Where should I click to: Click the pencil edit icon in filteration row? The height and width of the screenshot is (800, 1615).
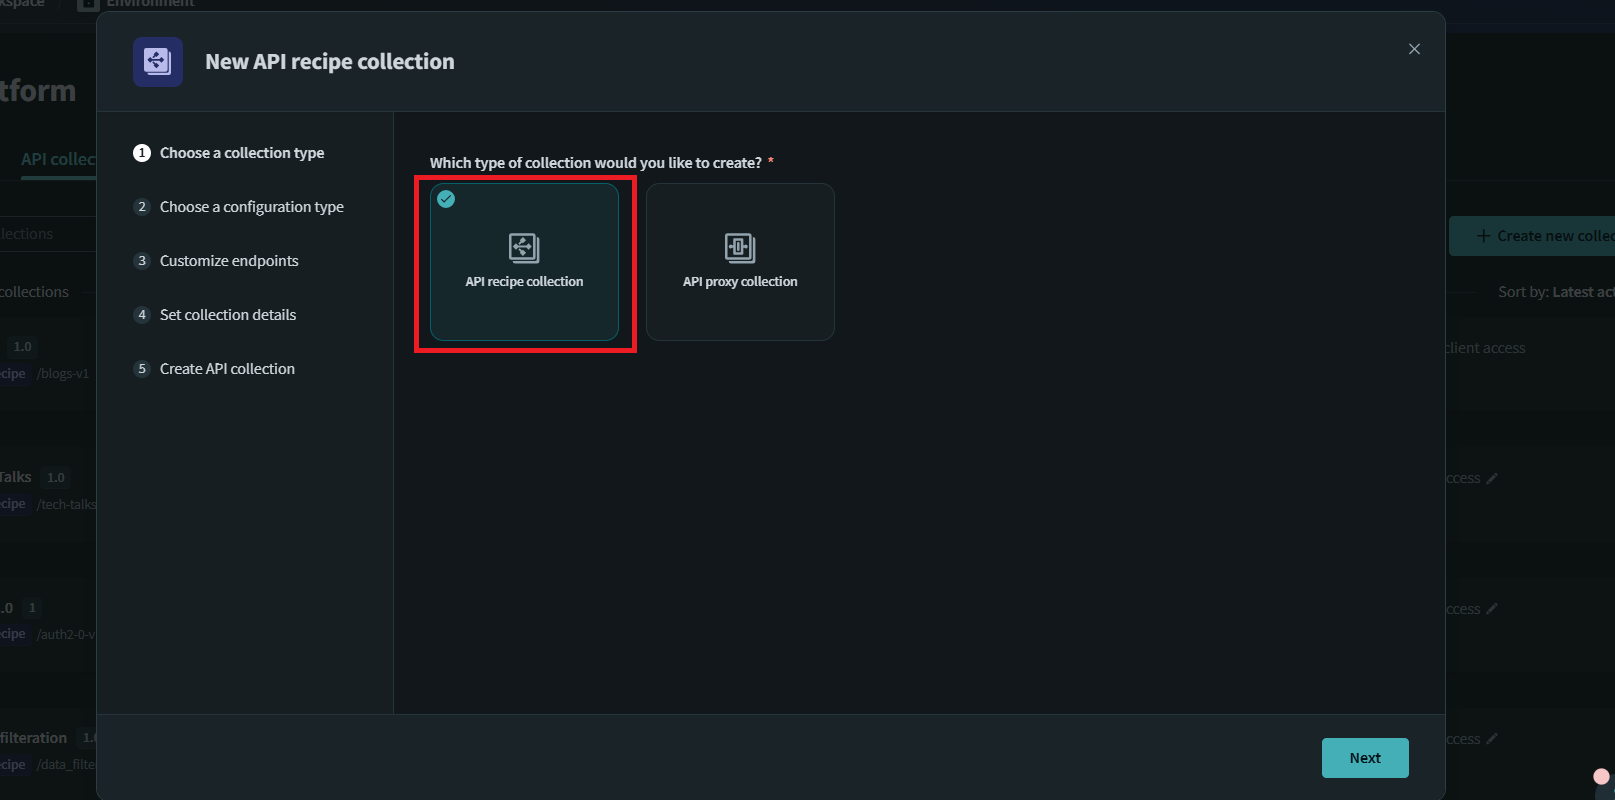[1492, 739]
